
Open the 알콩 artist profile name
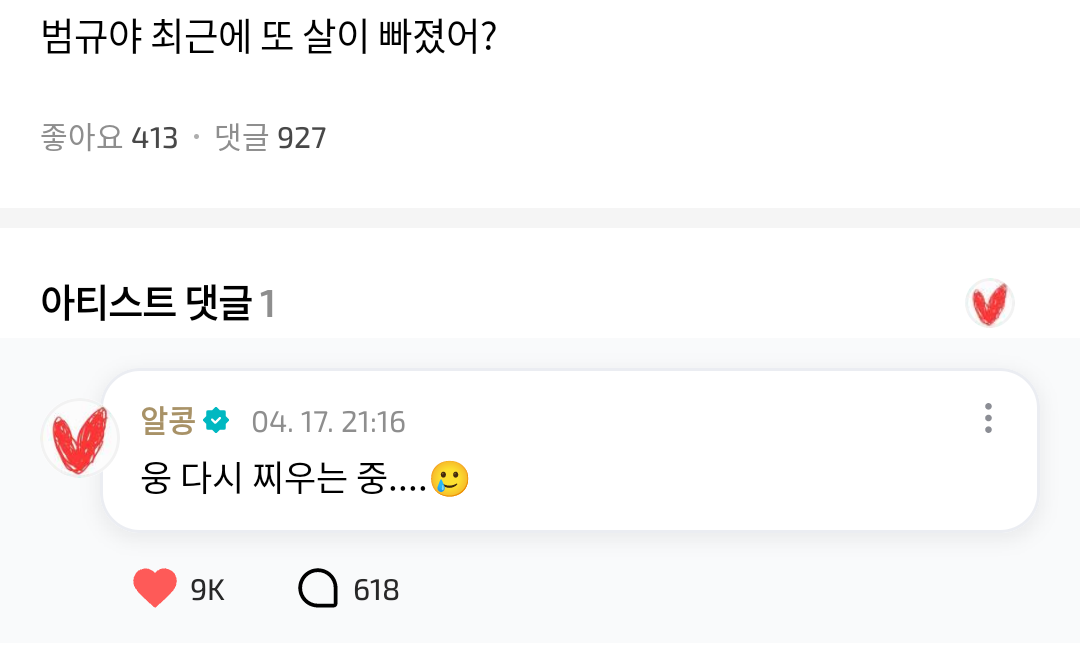(168, 421)
